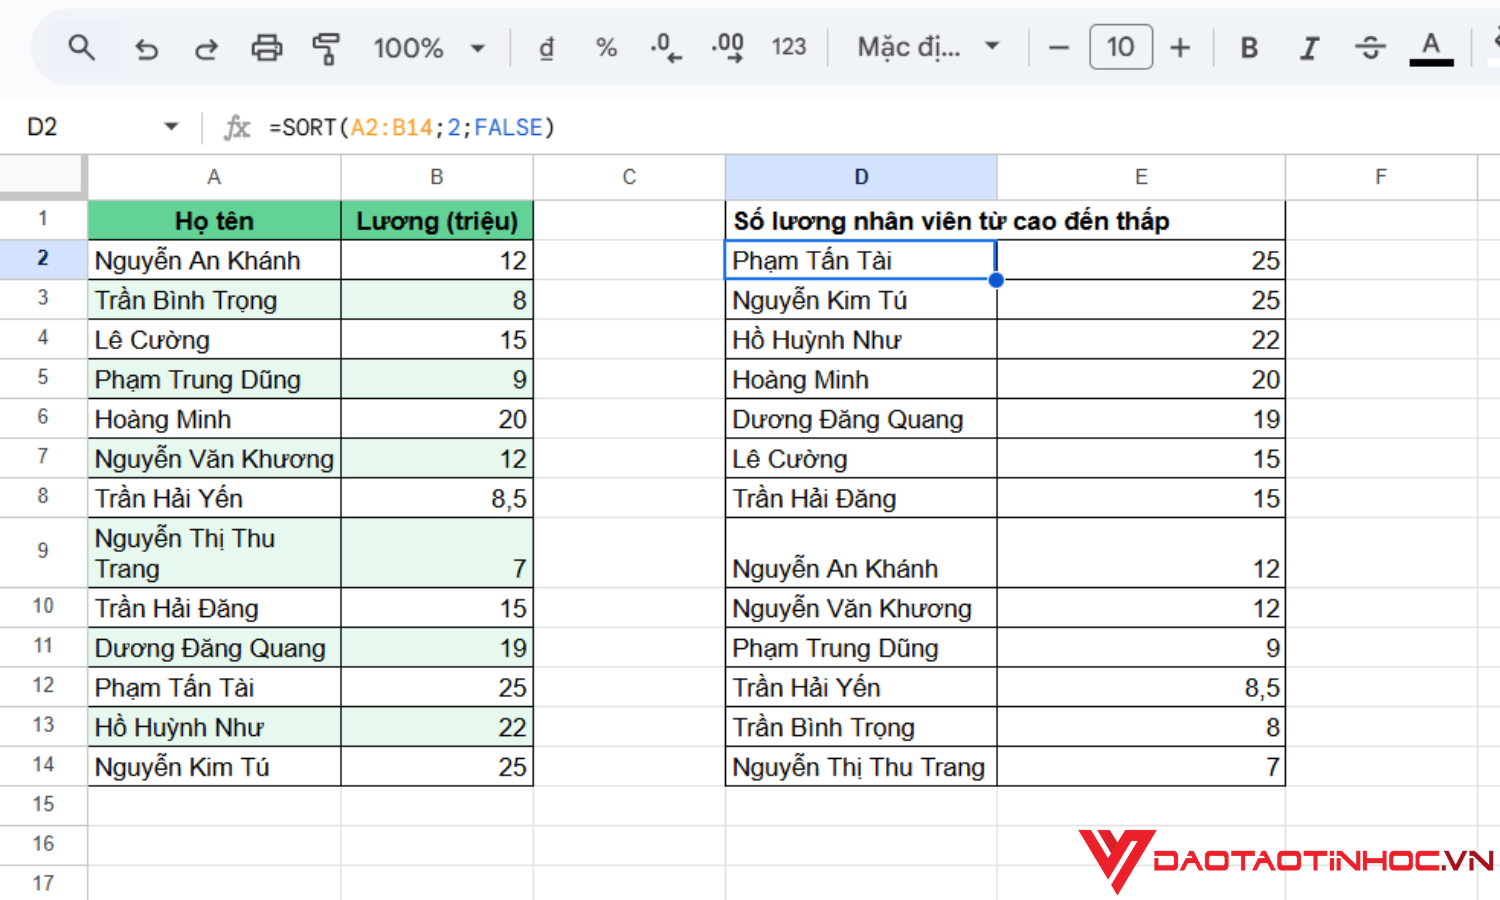The width and height of the screenshot is (1500, 900).
Task: Undo the last action
Action: point(147,48)
